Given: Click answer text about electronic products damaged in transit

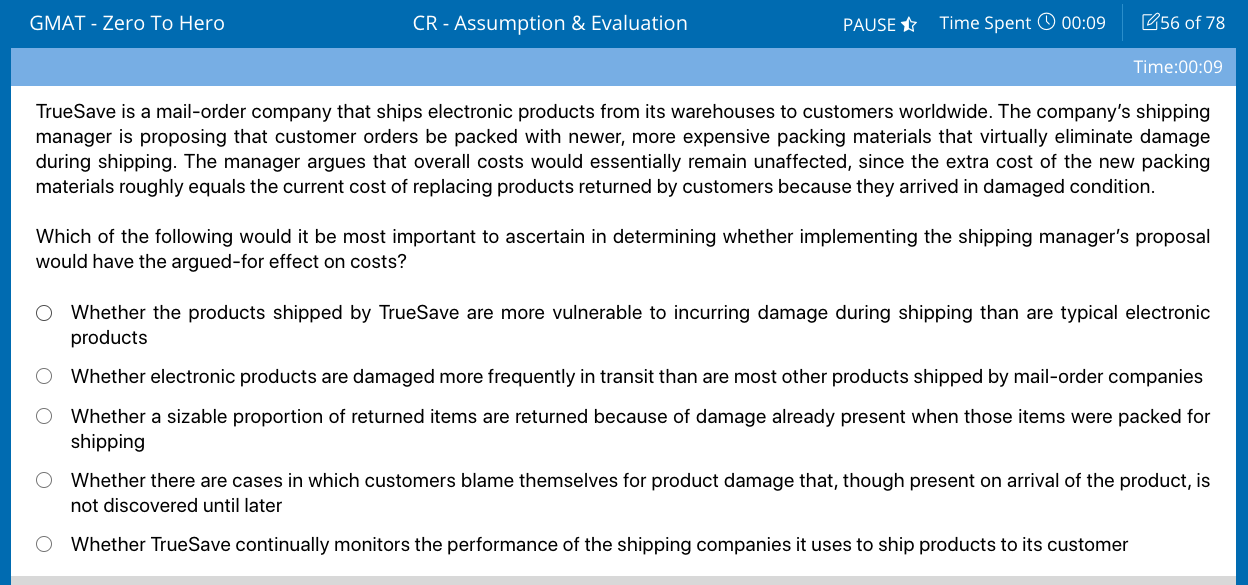Looking at the screenshot, I should pyautogui.click(x=636, y=377).
